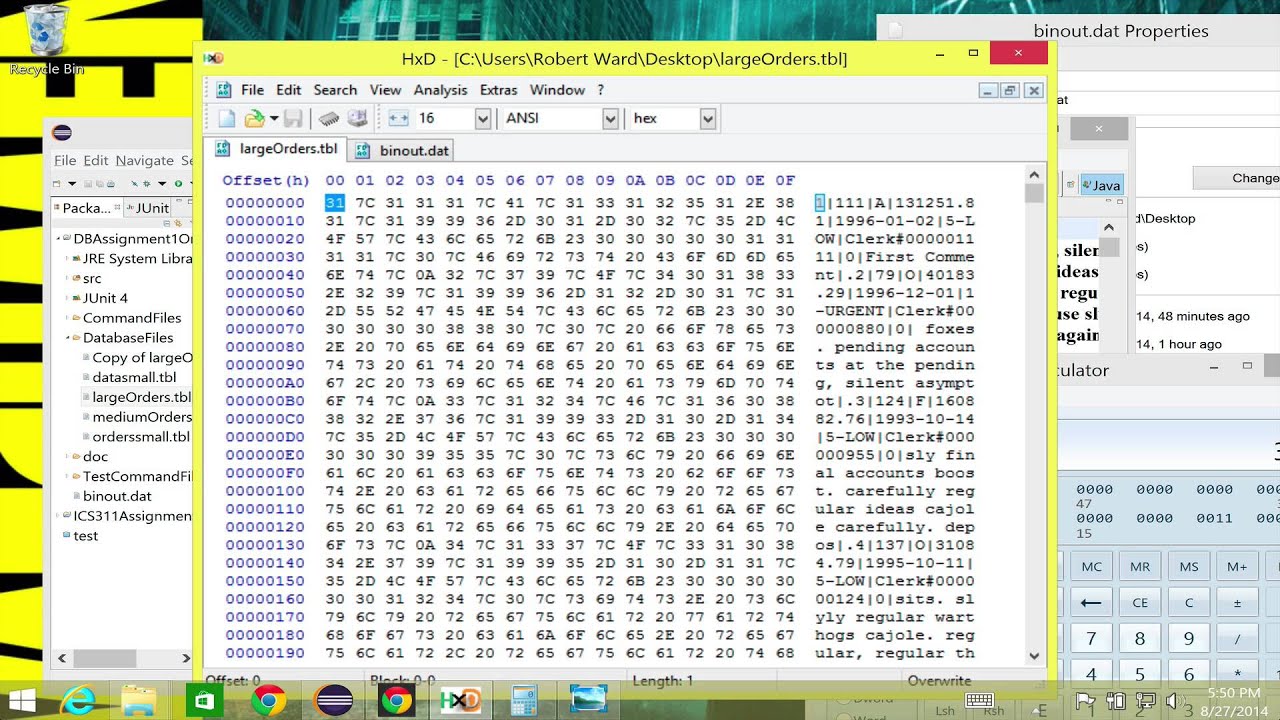Open the photo app taskbar icon

(589, 700)
